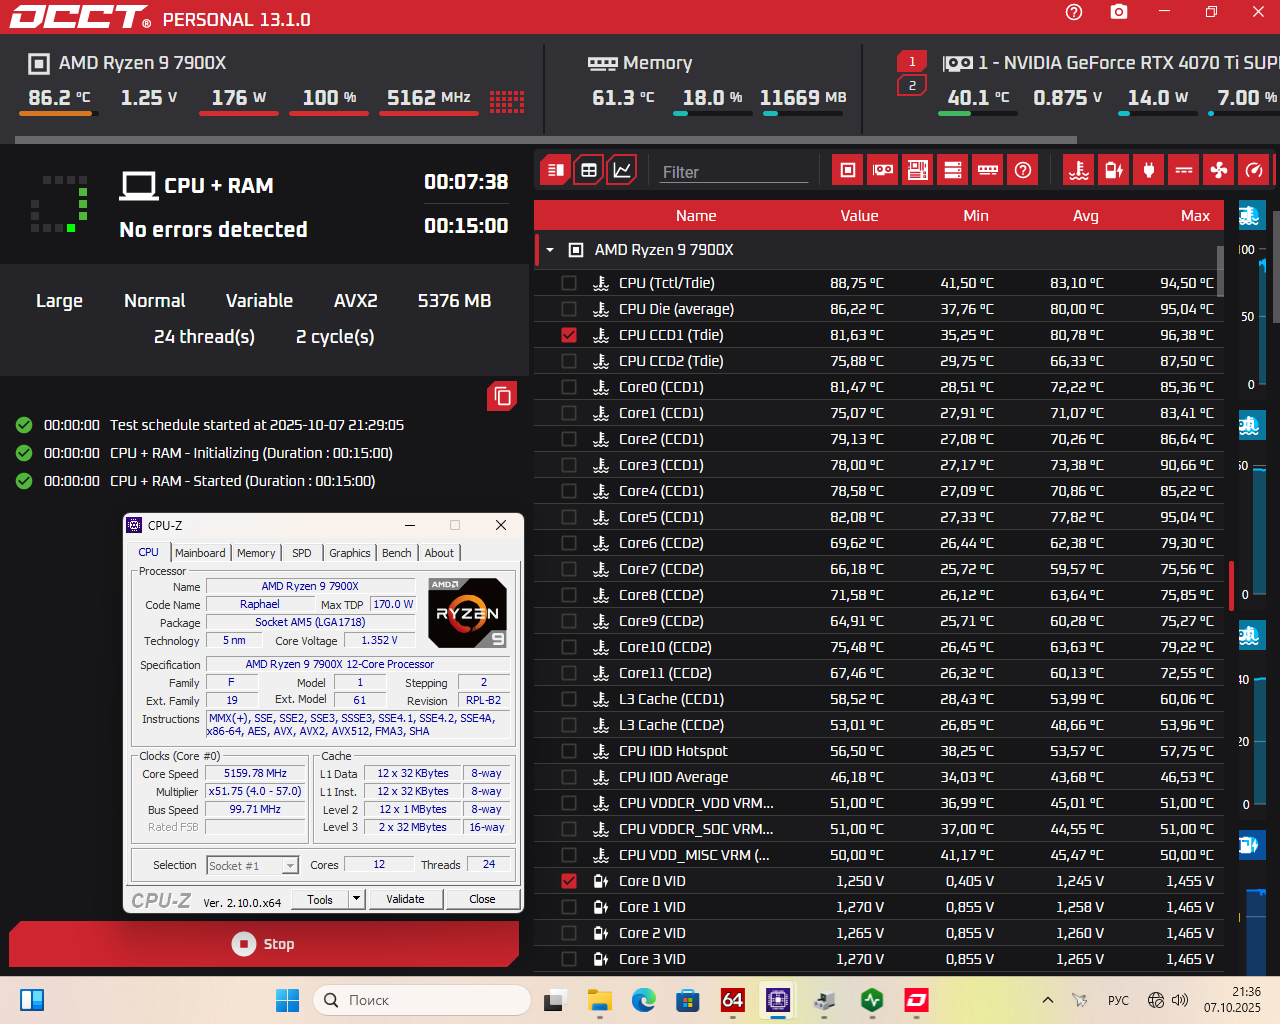The height and width of the screenshot is (1024, 1280).
Task: Select the CPU VDD_MISC VRM sensor row
Action: click(878, 855)
